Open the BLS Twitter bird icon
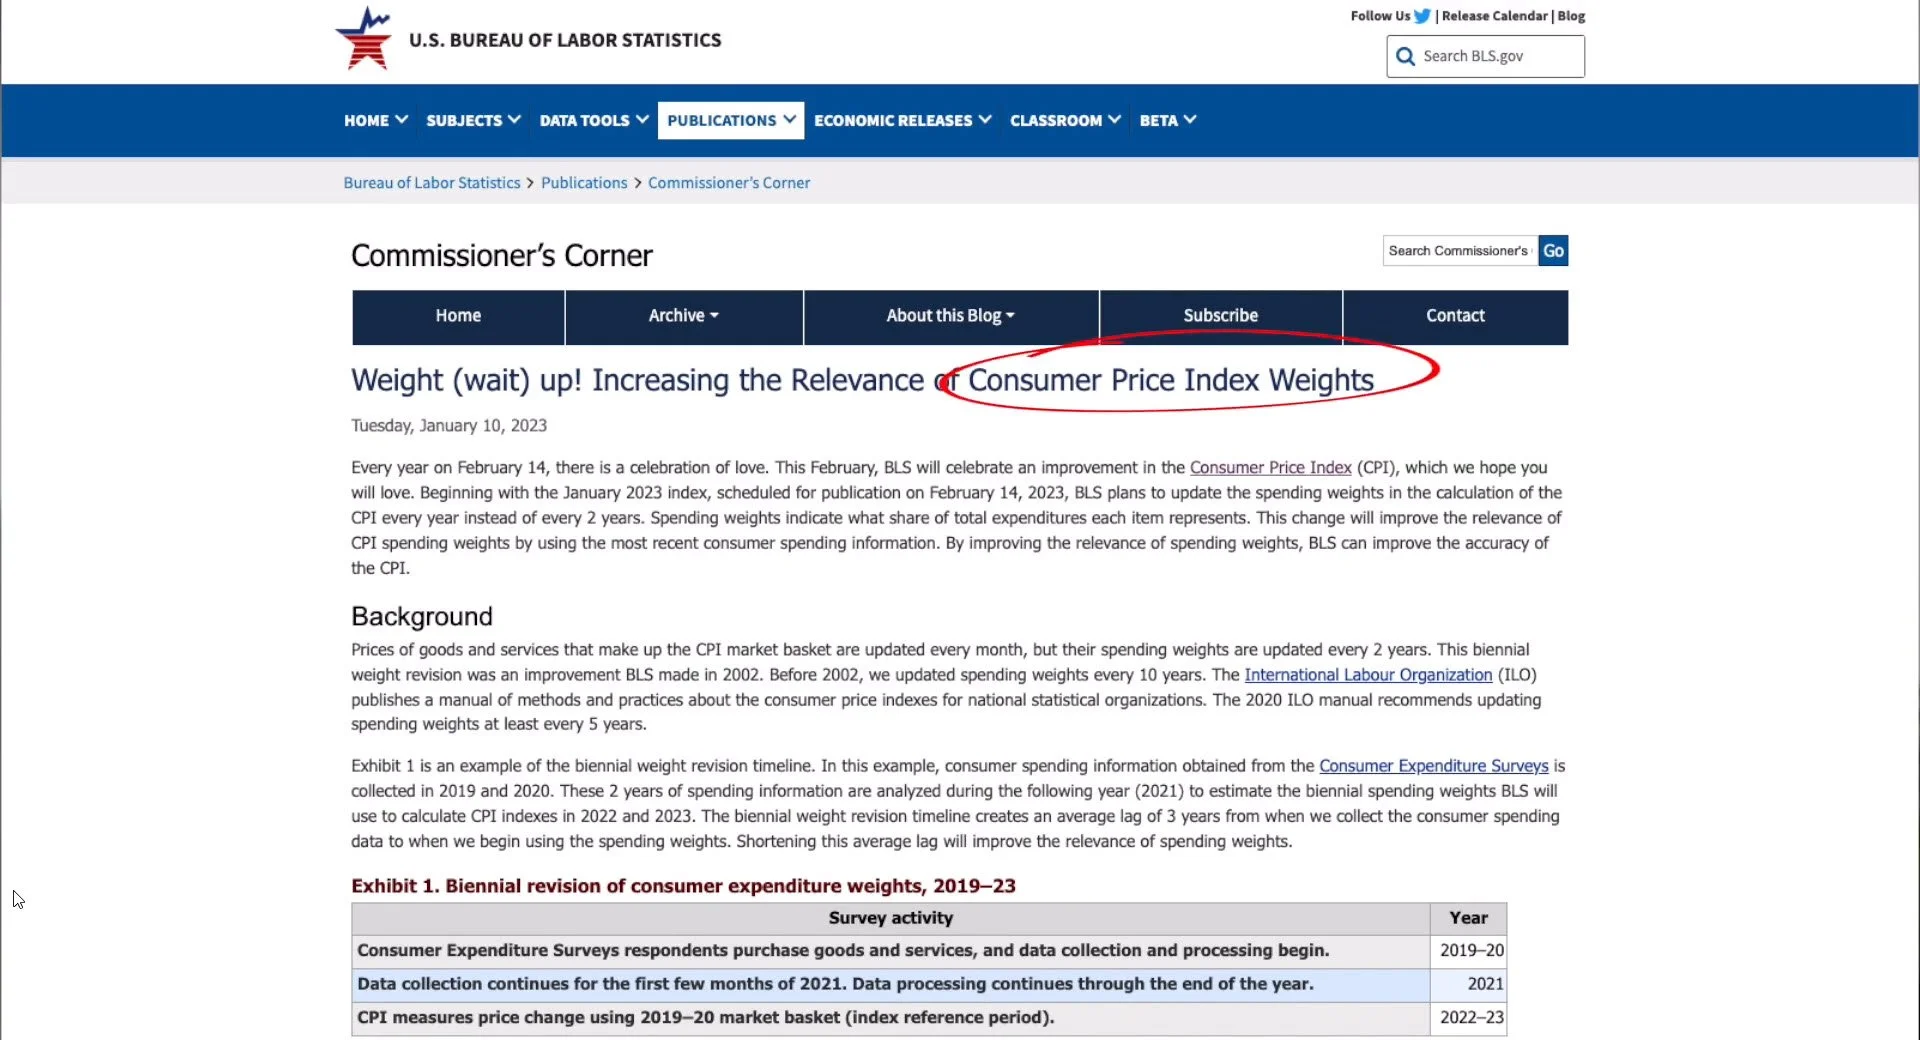The height and width of the screenshot is (1040, 1920). 1422,16
